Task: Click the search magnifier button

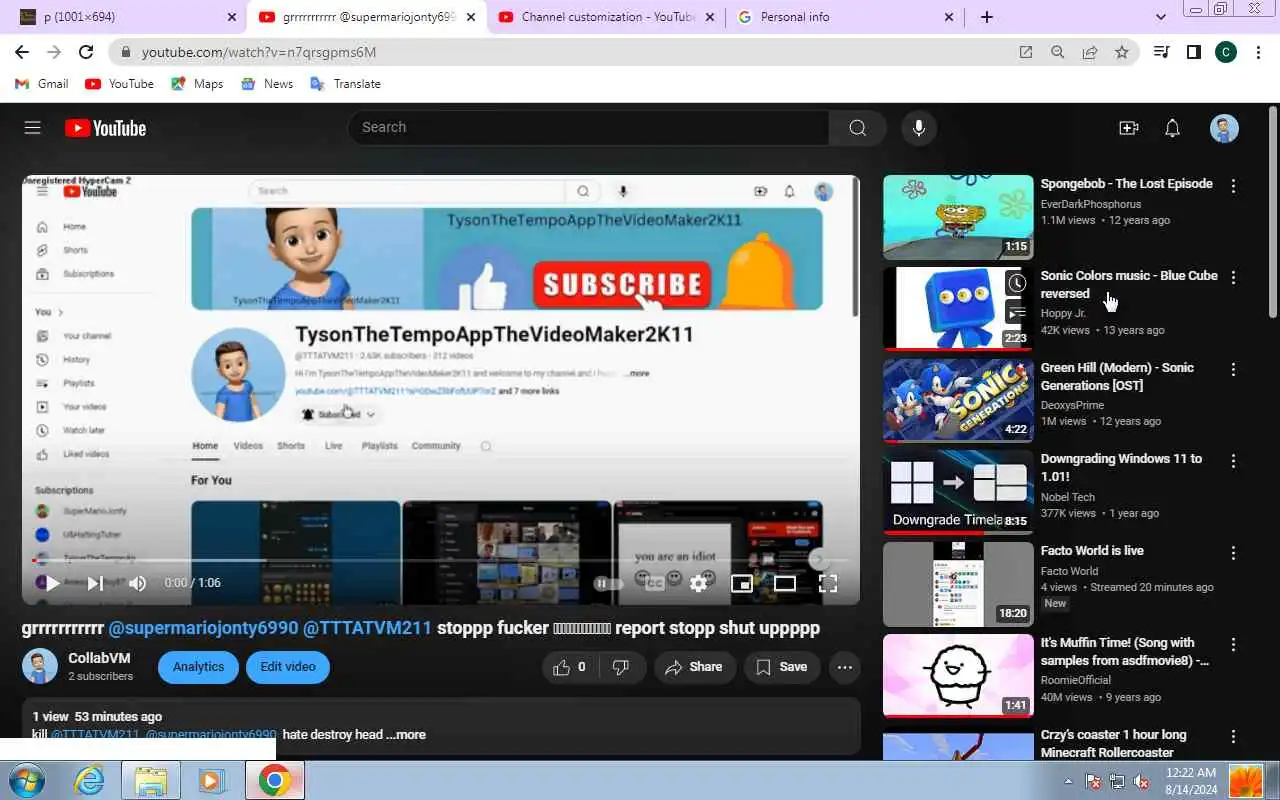Action: tap(857, 127)
